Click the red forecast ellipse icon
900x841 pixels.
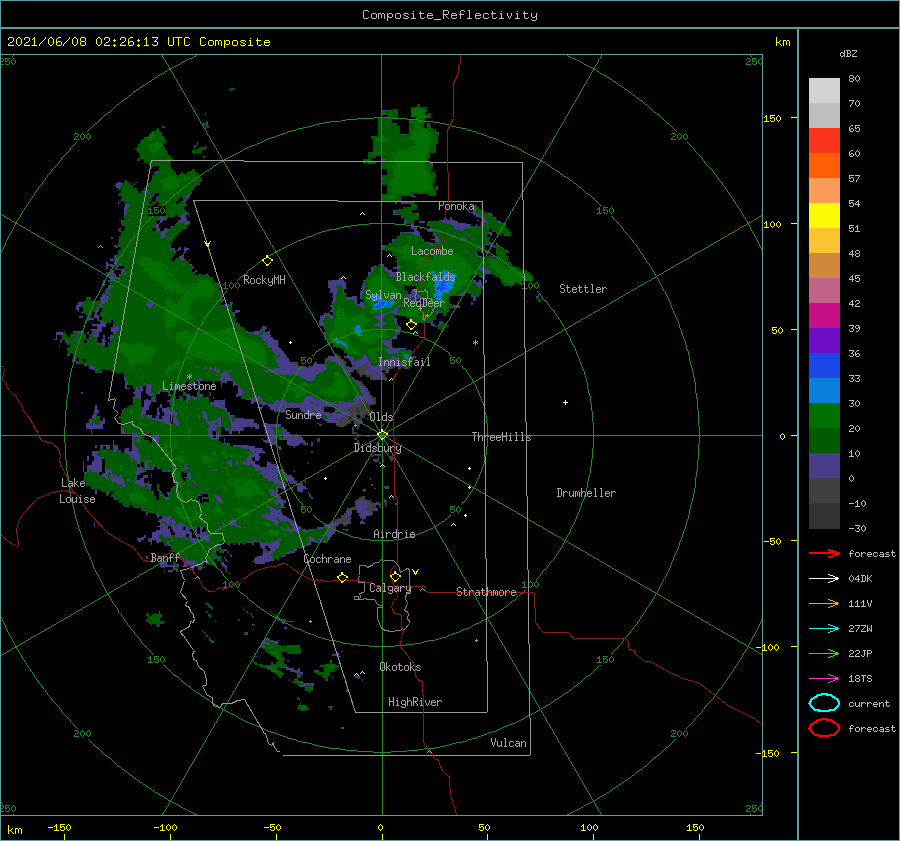pyautogui.click(x=824, y=728)
